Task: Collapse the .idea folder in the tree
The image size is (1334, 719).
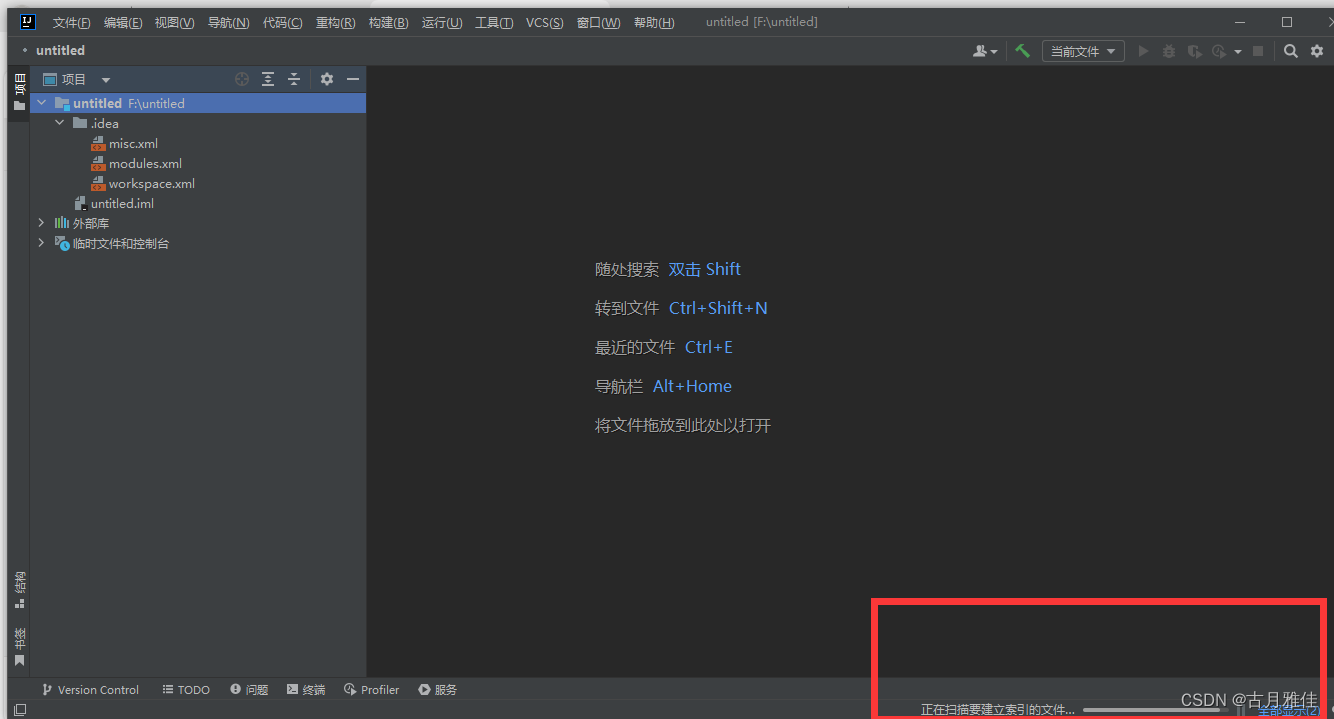Action: [59, 122]
